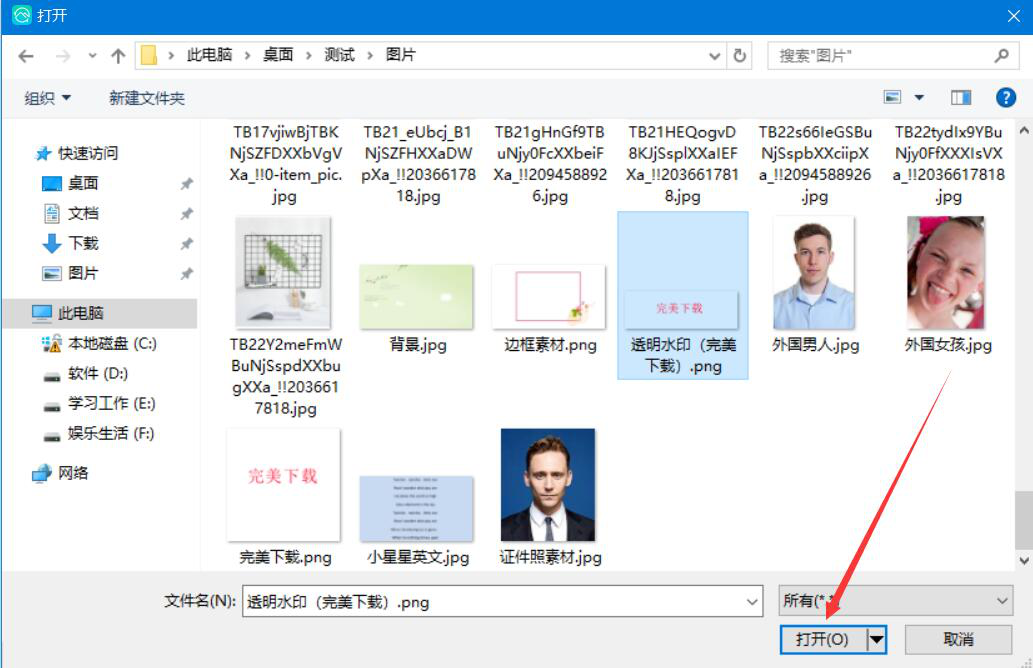Image resolution: width=1033 pixels, height=668 pixels.
Task: Go up one folder level
Action: pos(118,56)
